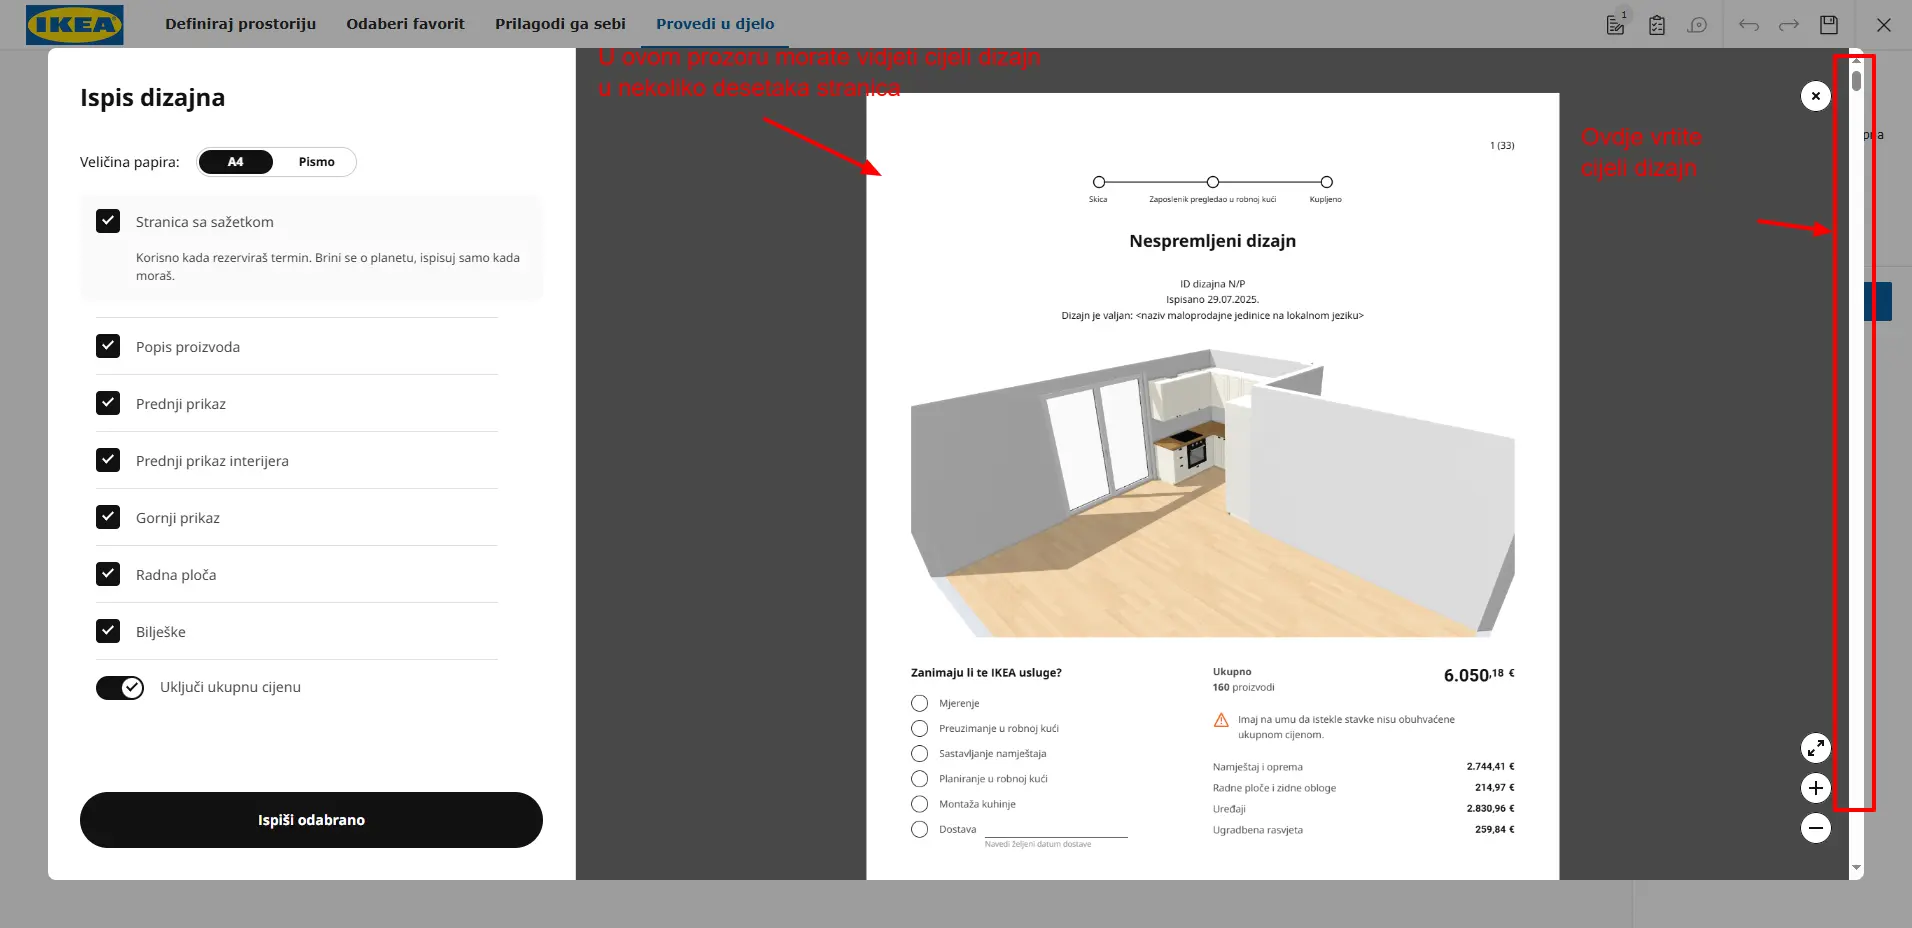Zoom in on the print preview
The height and width of the screenshot is (928, 1912).
pos(1815,788)
